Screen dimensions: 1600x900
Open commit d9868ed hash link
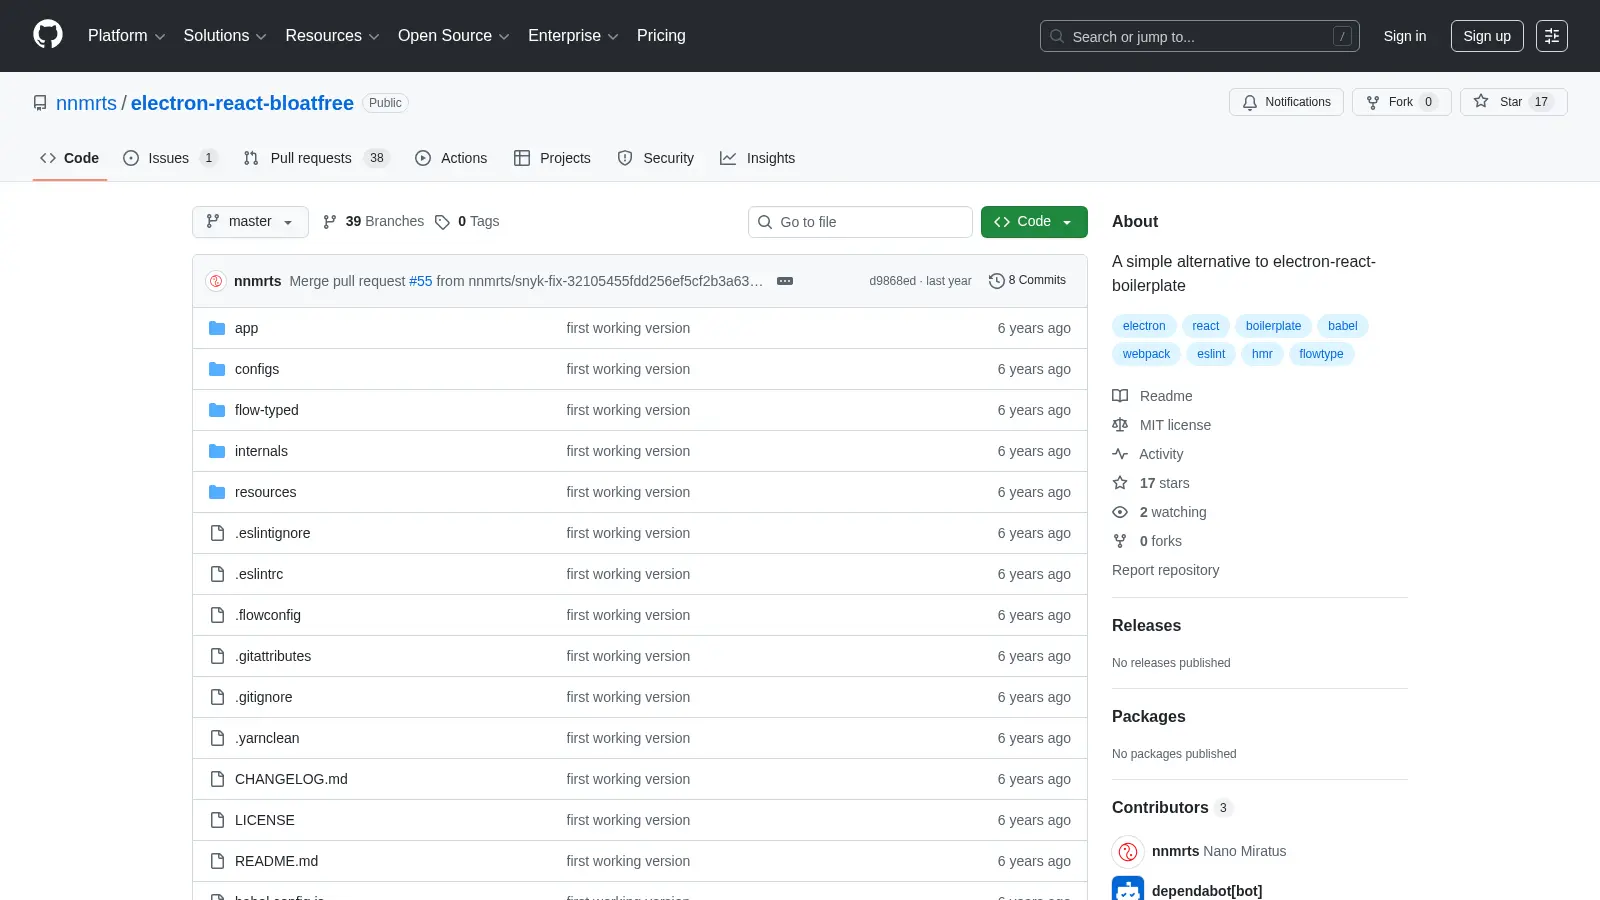[x=892, y=281]
